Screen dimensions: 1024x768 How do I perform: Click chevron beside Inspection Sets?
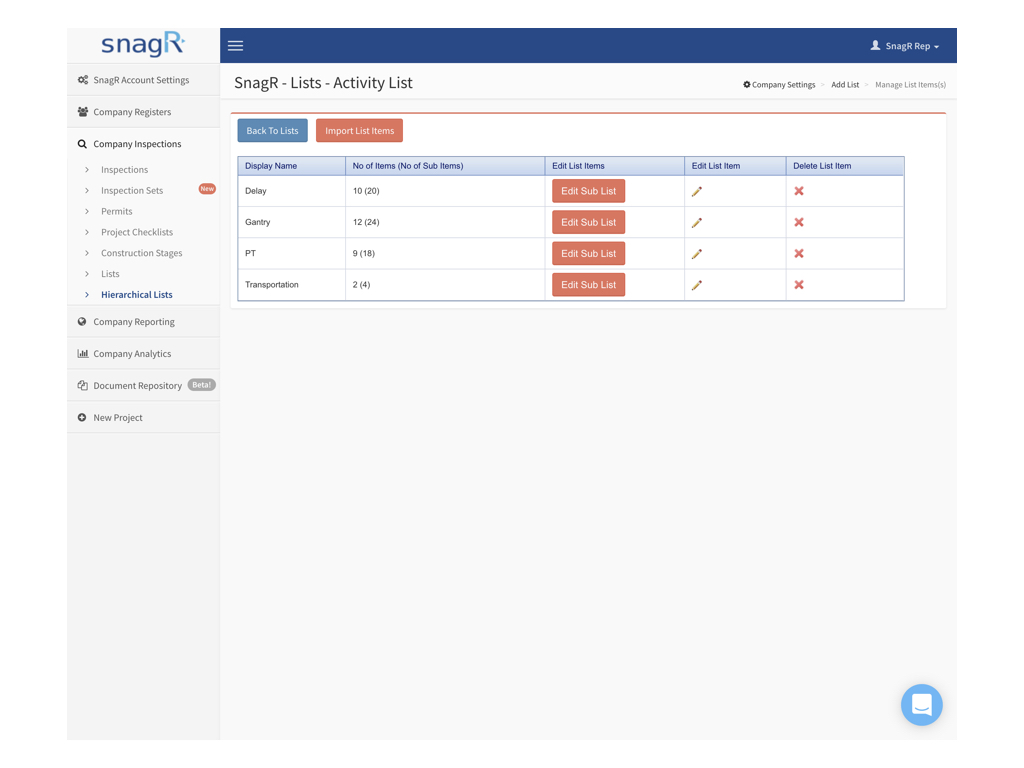click(x=87, y=191)
